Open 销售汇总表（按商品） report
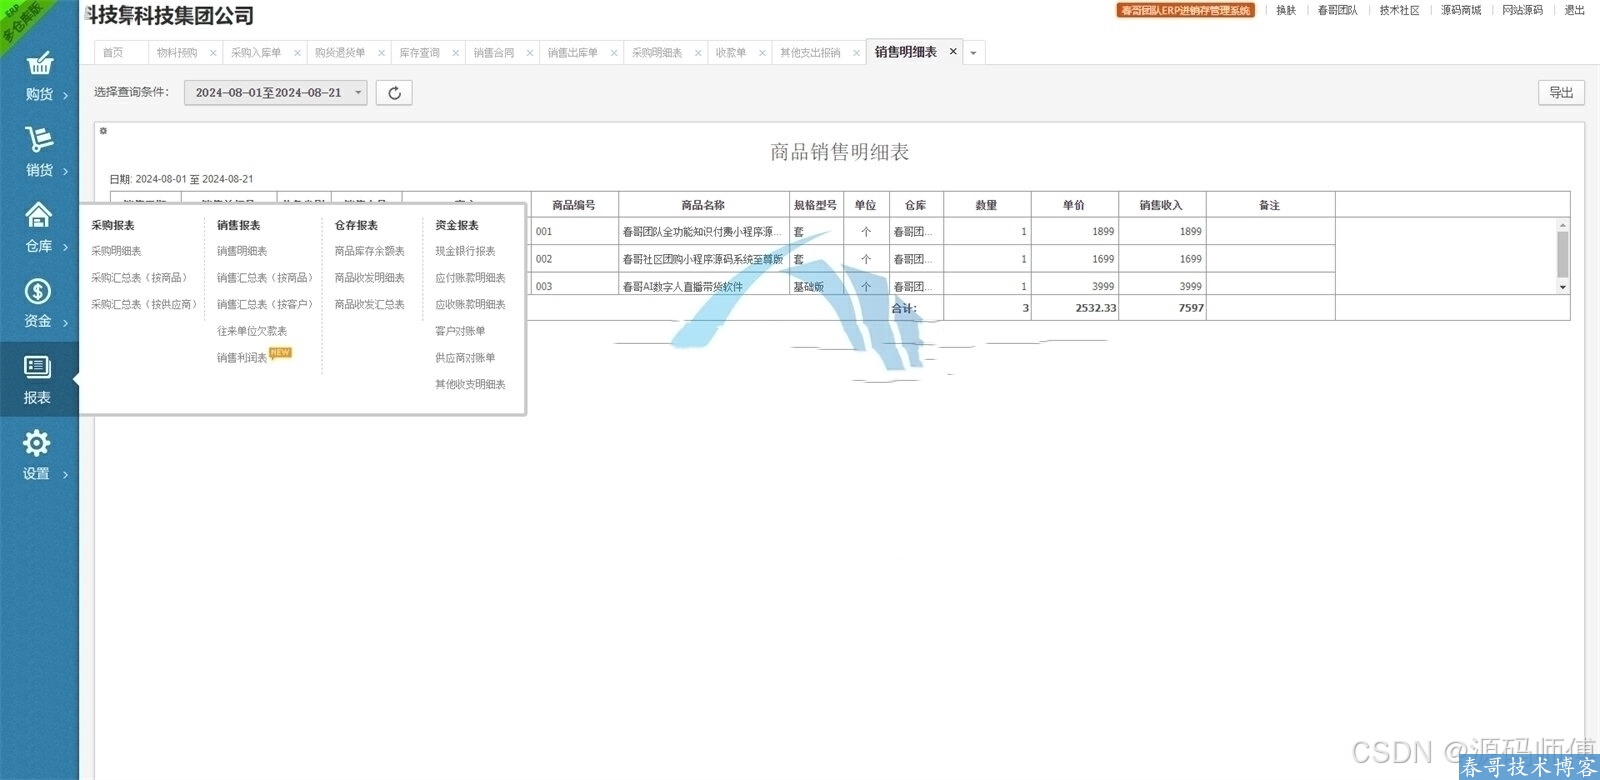 (x=266, y=278)
